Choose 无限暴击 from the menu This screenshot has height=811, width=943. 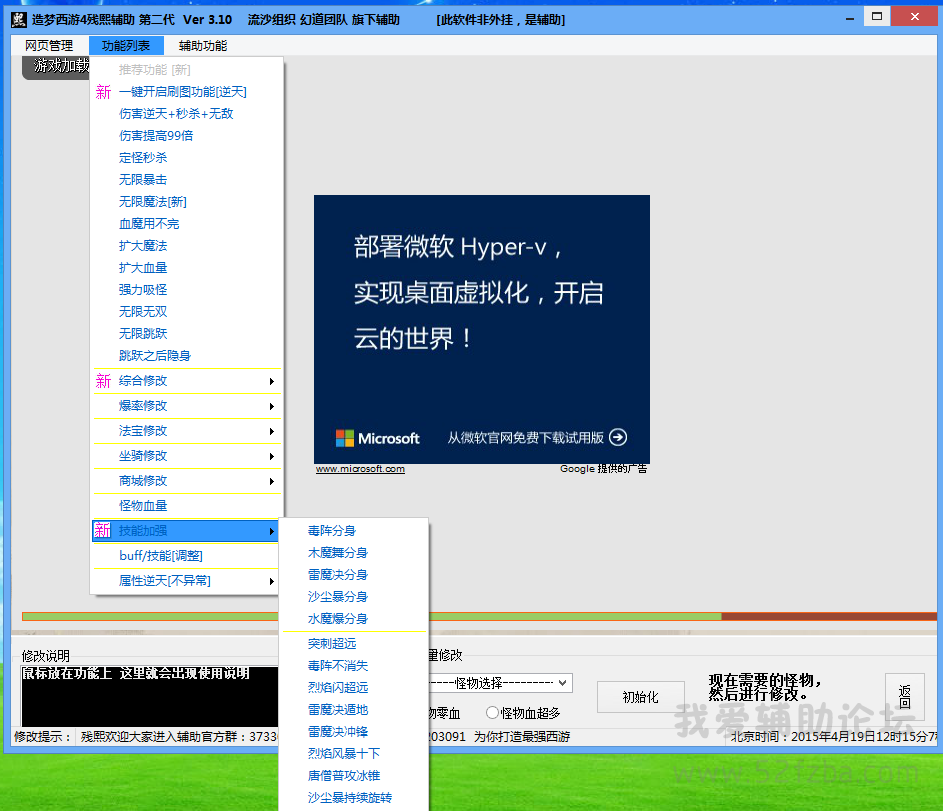[x=186, y=180]
